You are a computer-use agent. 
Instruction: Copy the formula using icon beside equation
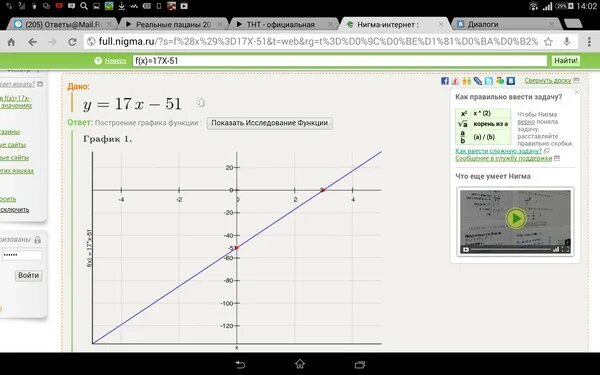[x=201, y=102]
